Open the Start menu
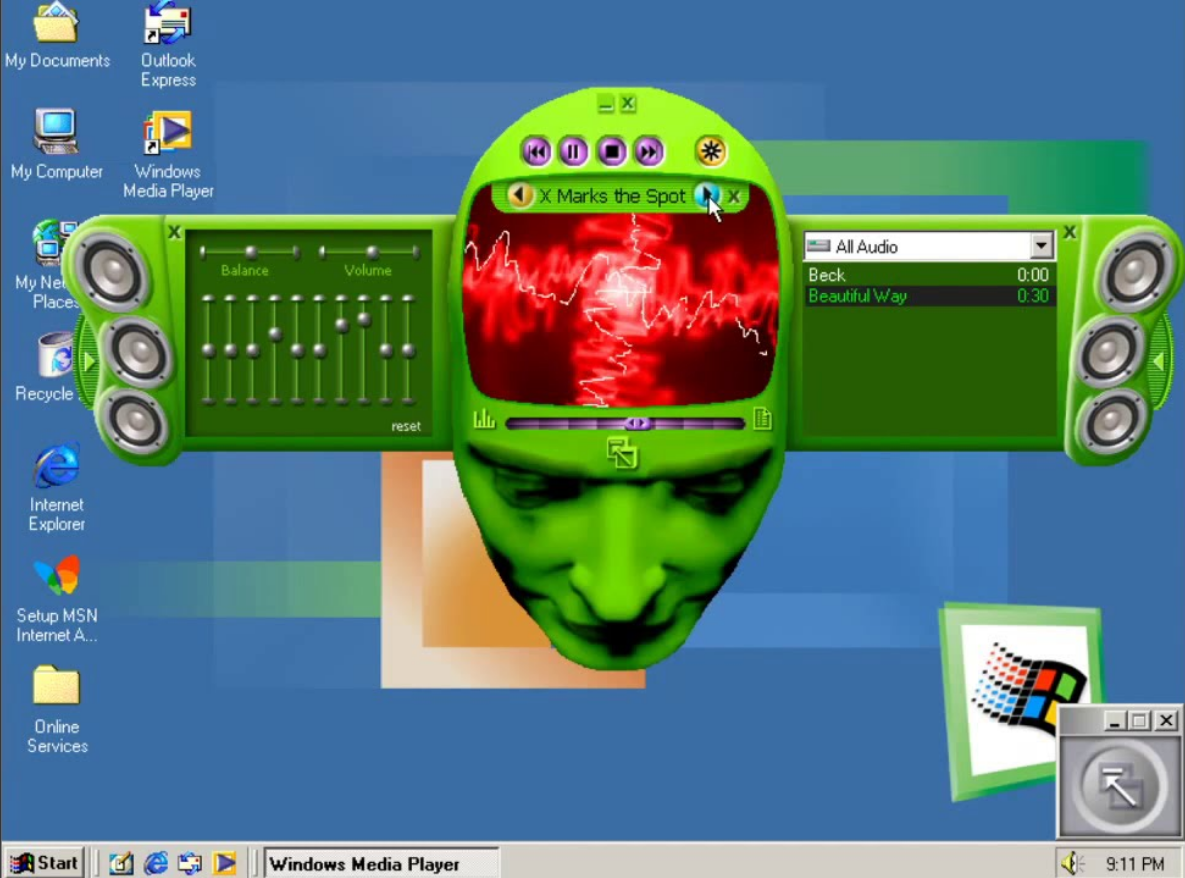Viewport: 1185px width, 878px height. pyautogui.click(x=44, y=862)
